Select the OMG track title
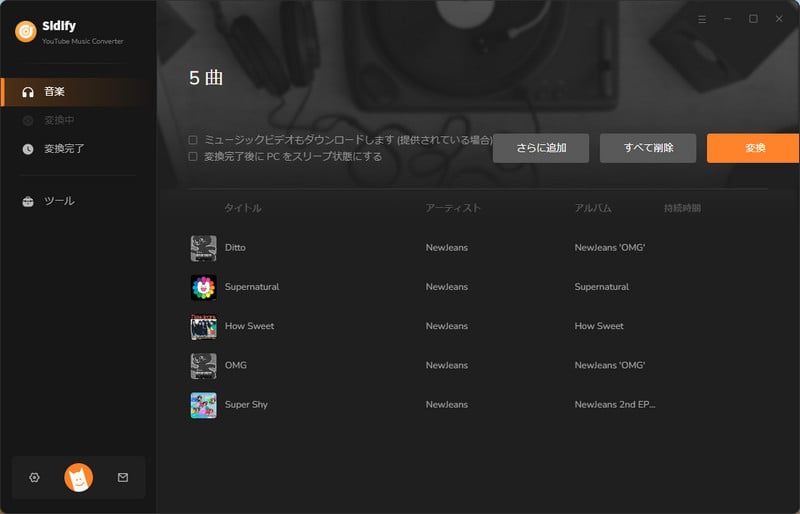 (x=236, y=365)
